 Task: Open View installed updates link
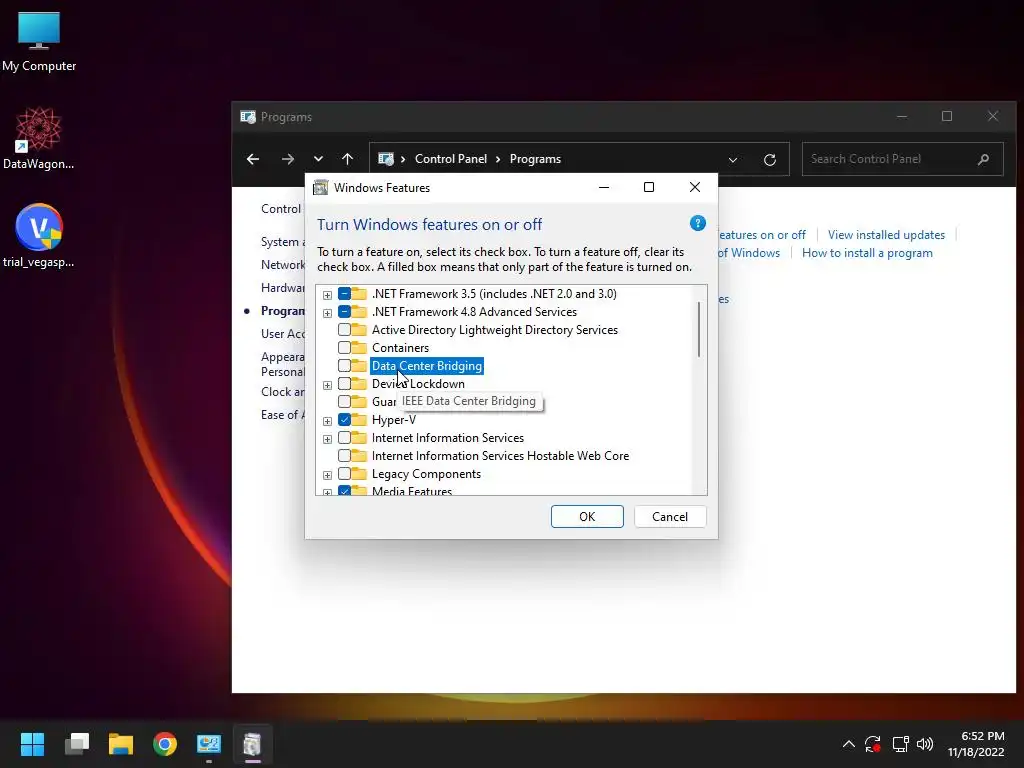[x=886, y=234]
